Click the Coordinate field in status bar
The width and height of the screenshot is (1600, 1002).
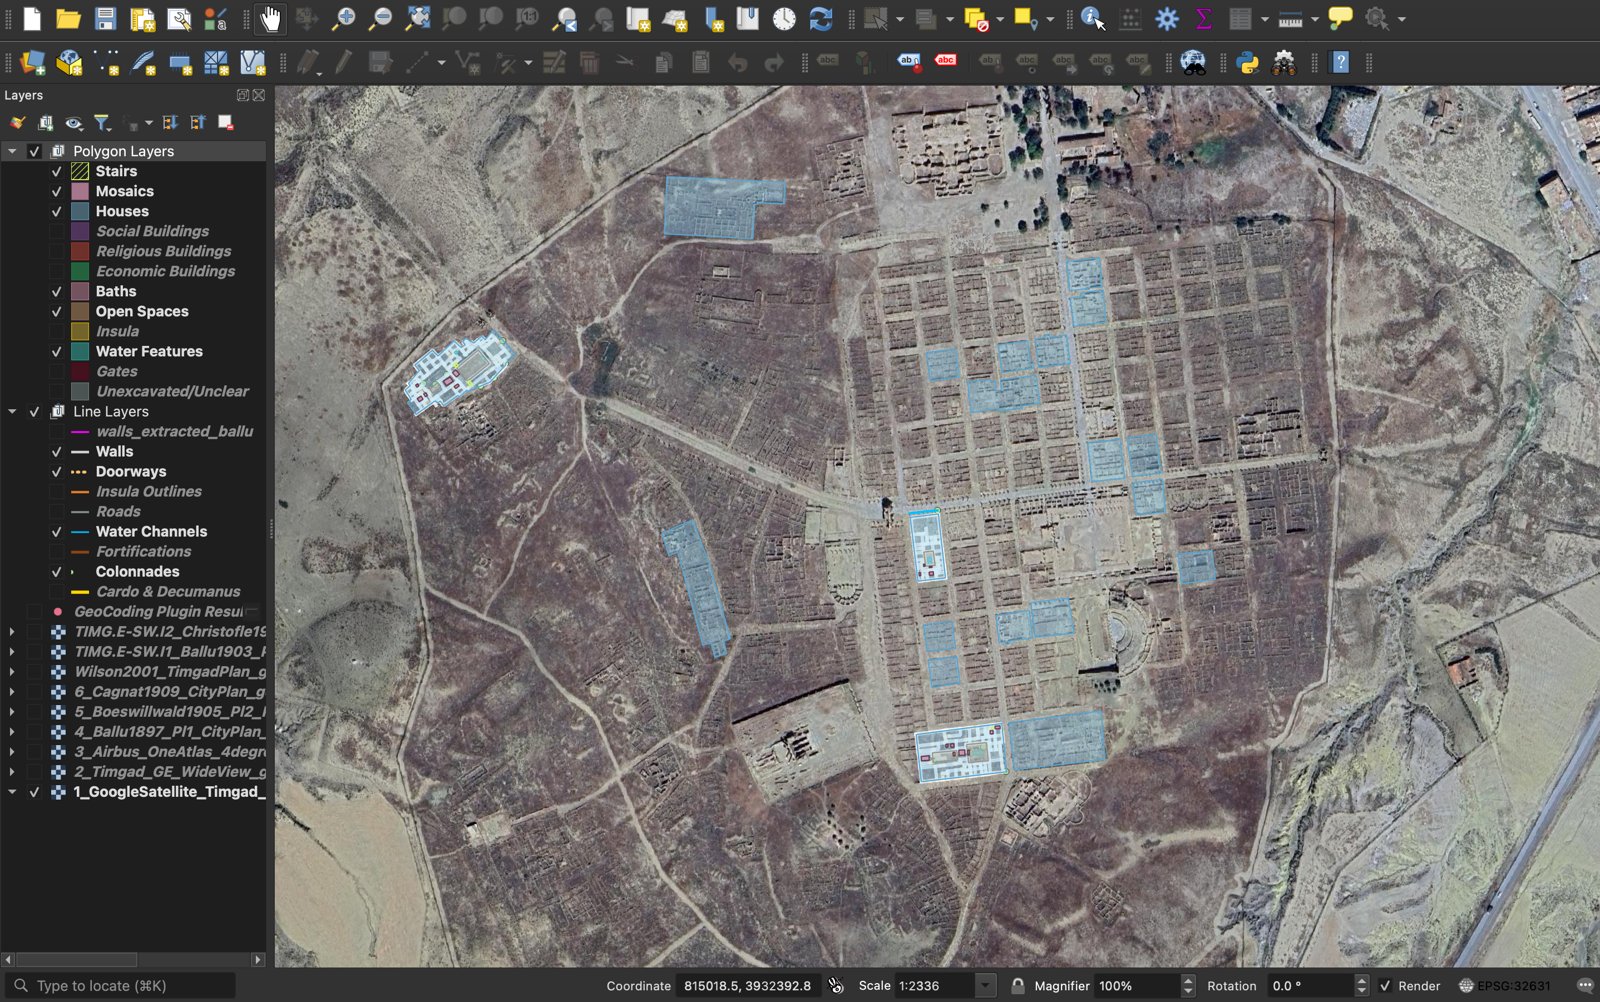click(749, 986)
